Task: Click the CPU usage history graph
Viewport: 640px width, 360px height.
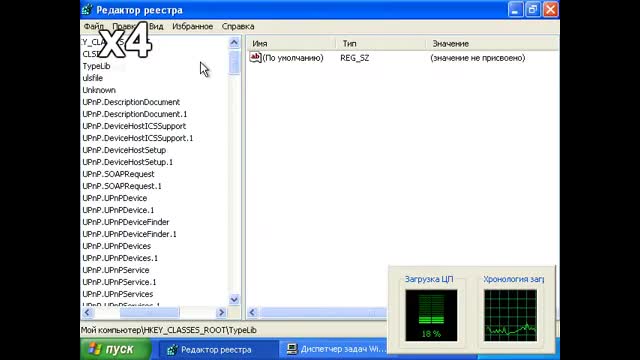Action: (x=510, y=315)
